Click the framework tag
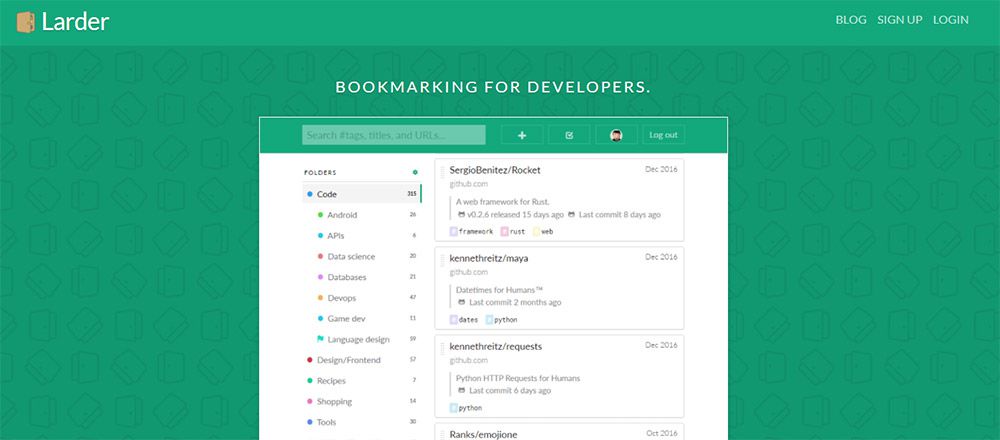The height and width of the screenshot is (440, 1000). [x=471, y=231]
